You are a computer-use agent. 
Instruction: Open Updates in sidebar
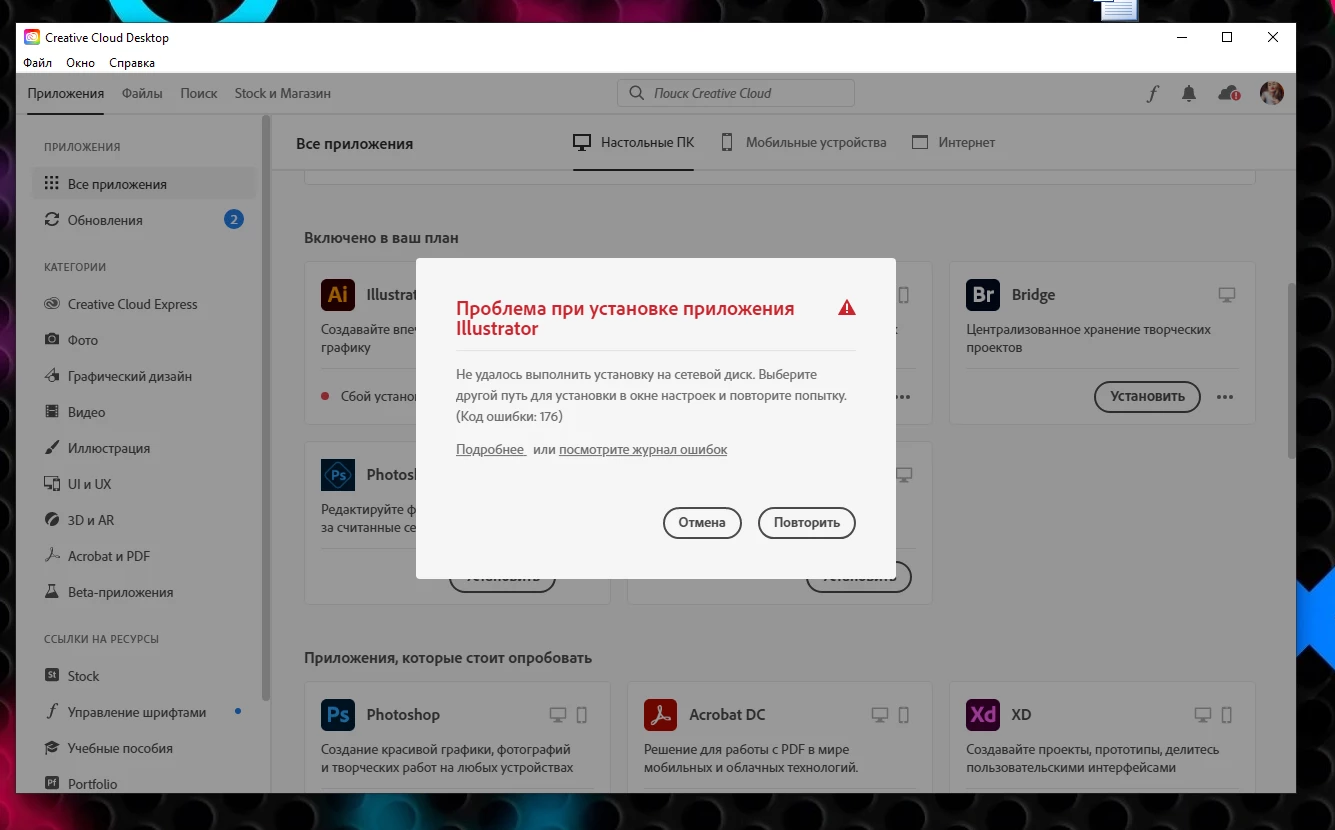point(144,220)
